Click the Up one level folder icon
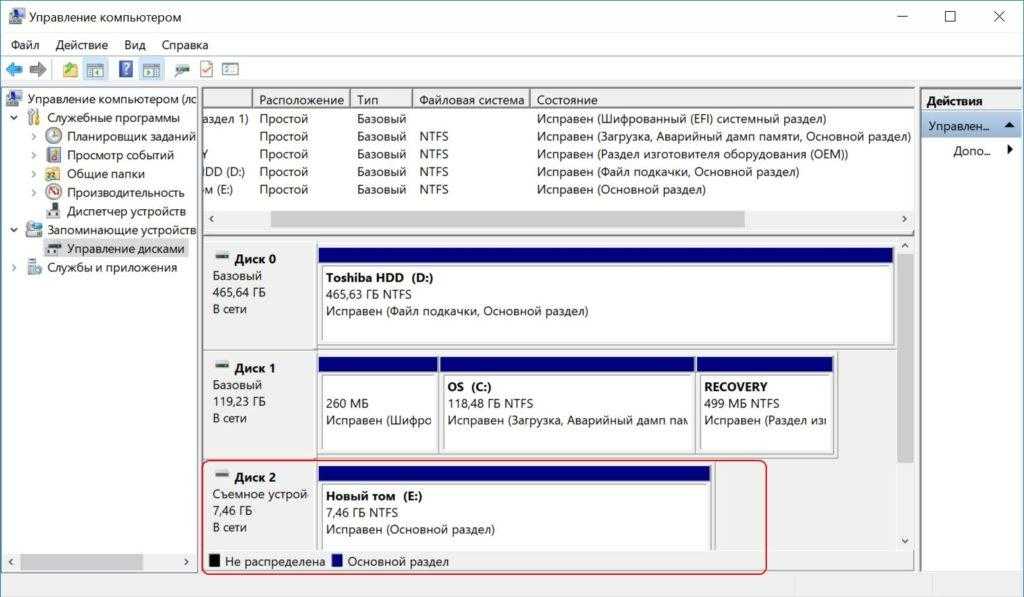Screen dimensions: 1024x597 click(69, 70)
